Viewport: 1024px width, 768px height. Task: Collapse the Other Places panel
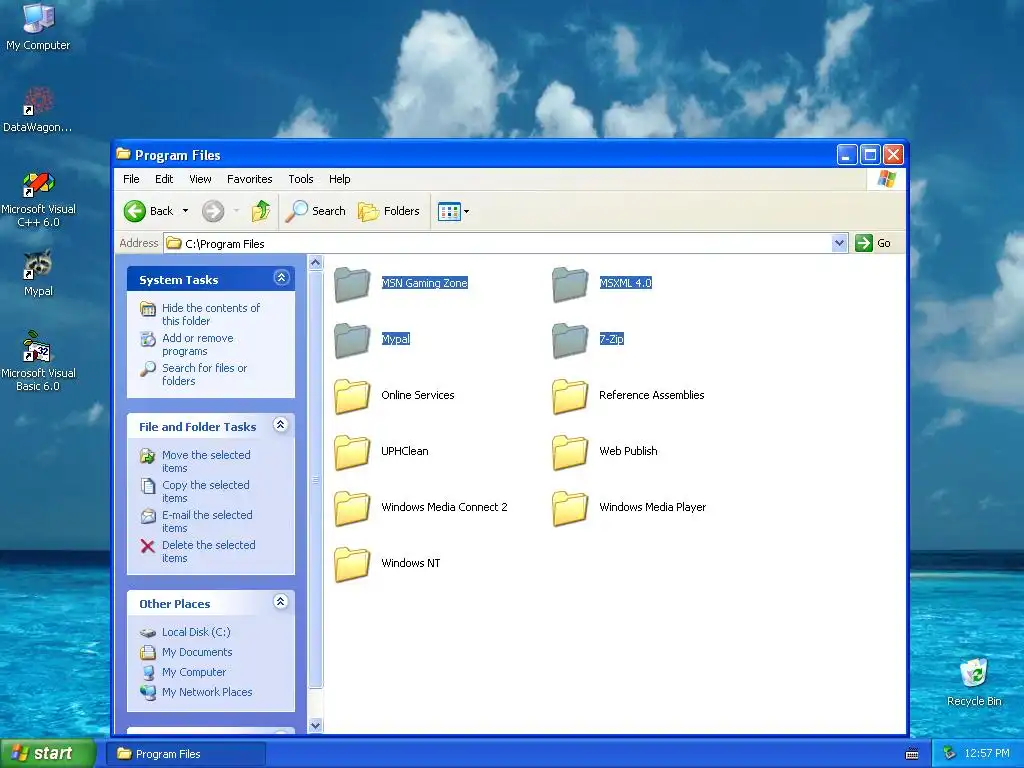tap(281, 602)
